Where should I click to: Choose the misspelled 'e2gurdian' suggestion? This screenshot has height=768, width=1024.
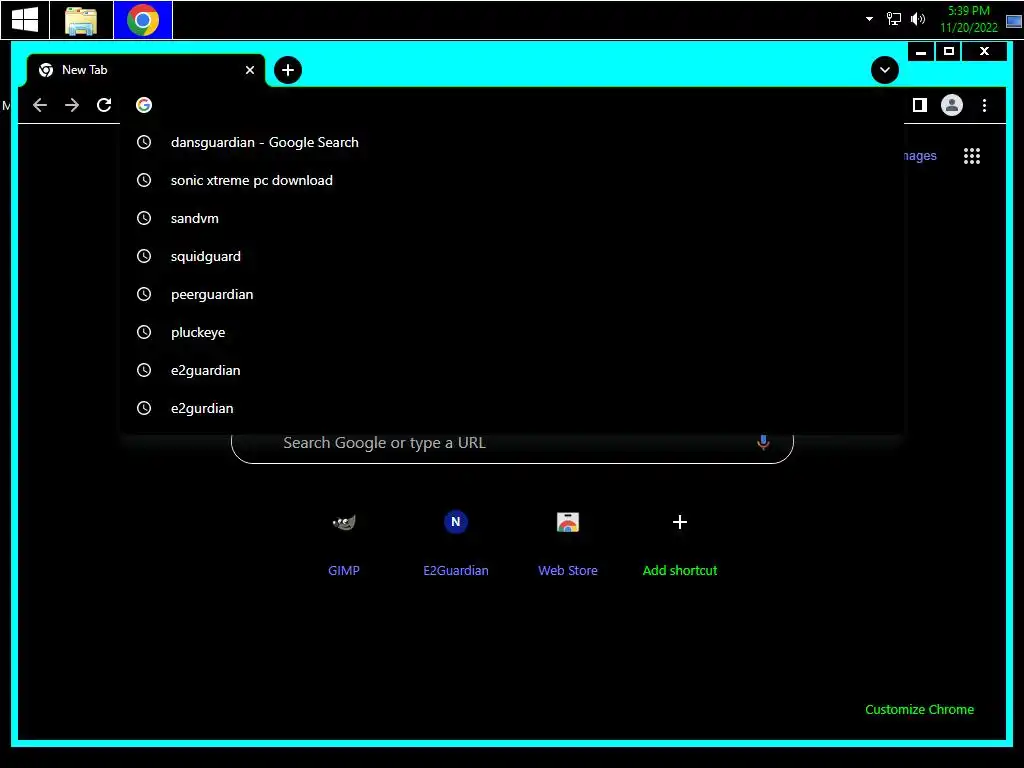click(512, 408)
